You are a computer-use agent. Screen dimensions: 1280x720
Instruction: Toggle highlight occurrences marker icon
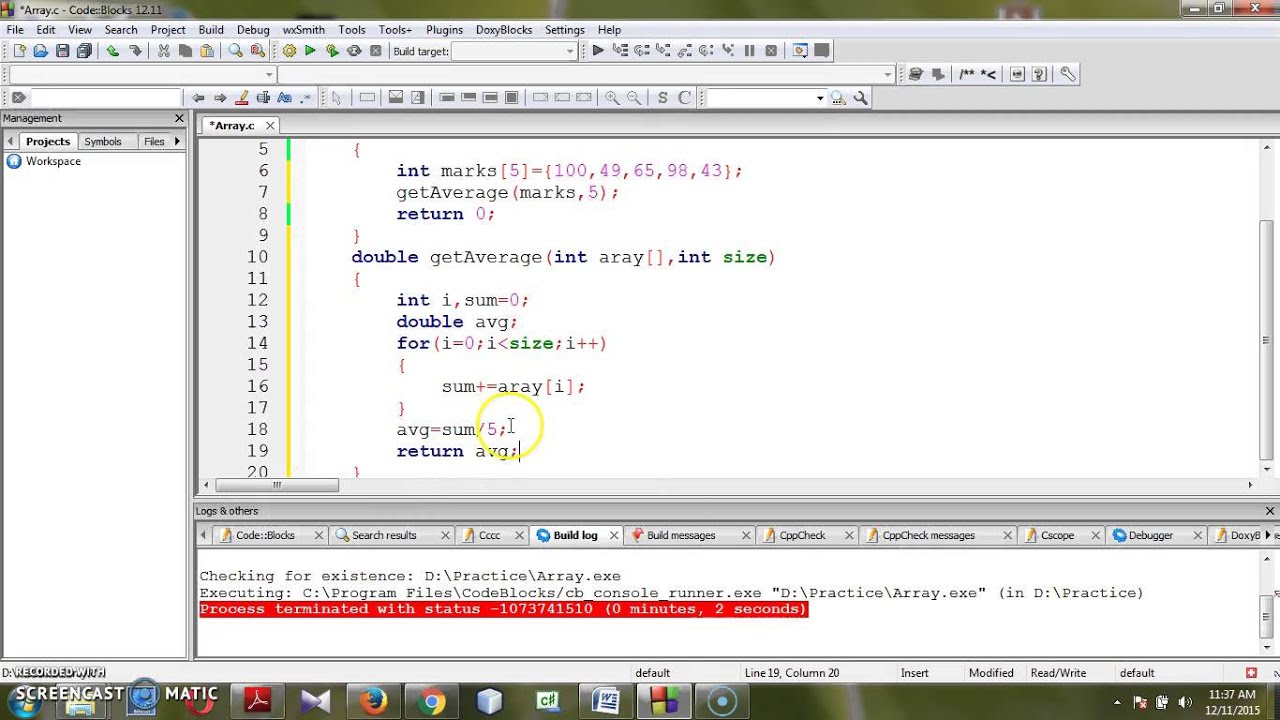pos(241,98)
